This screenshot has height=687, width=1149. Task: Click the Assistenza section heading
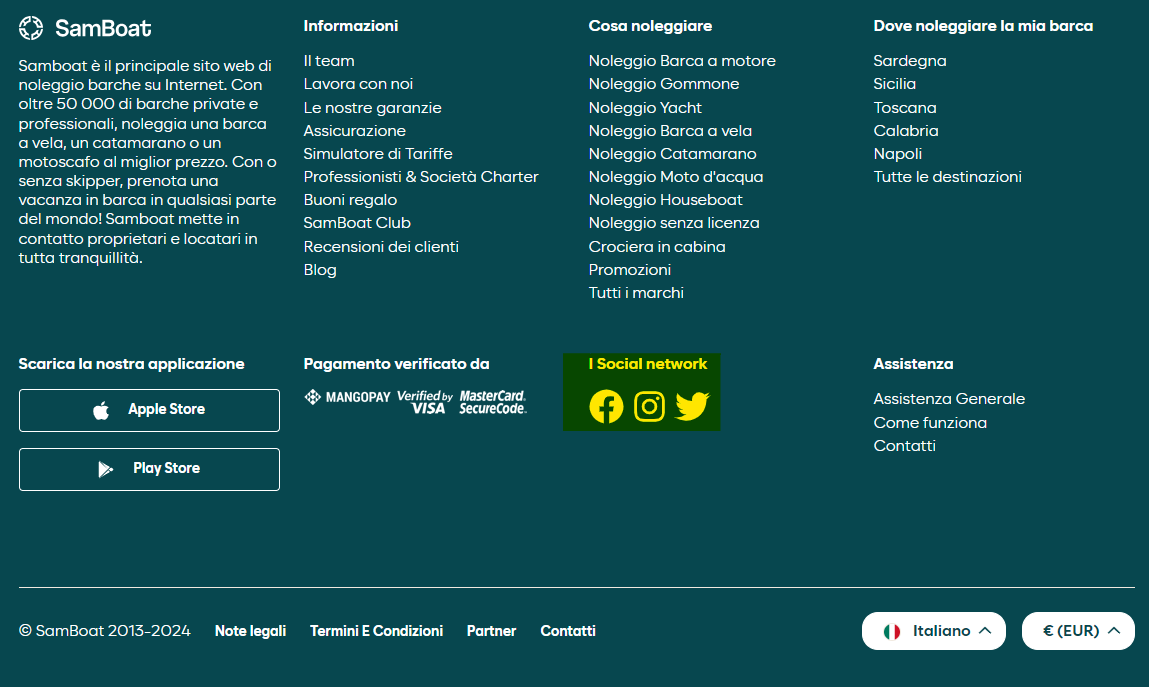pos(913,364)
